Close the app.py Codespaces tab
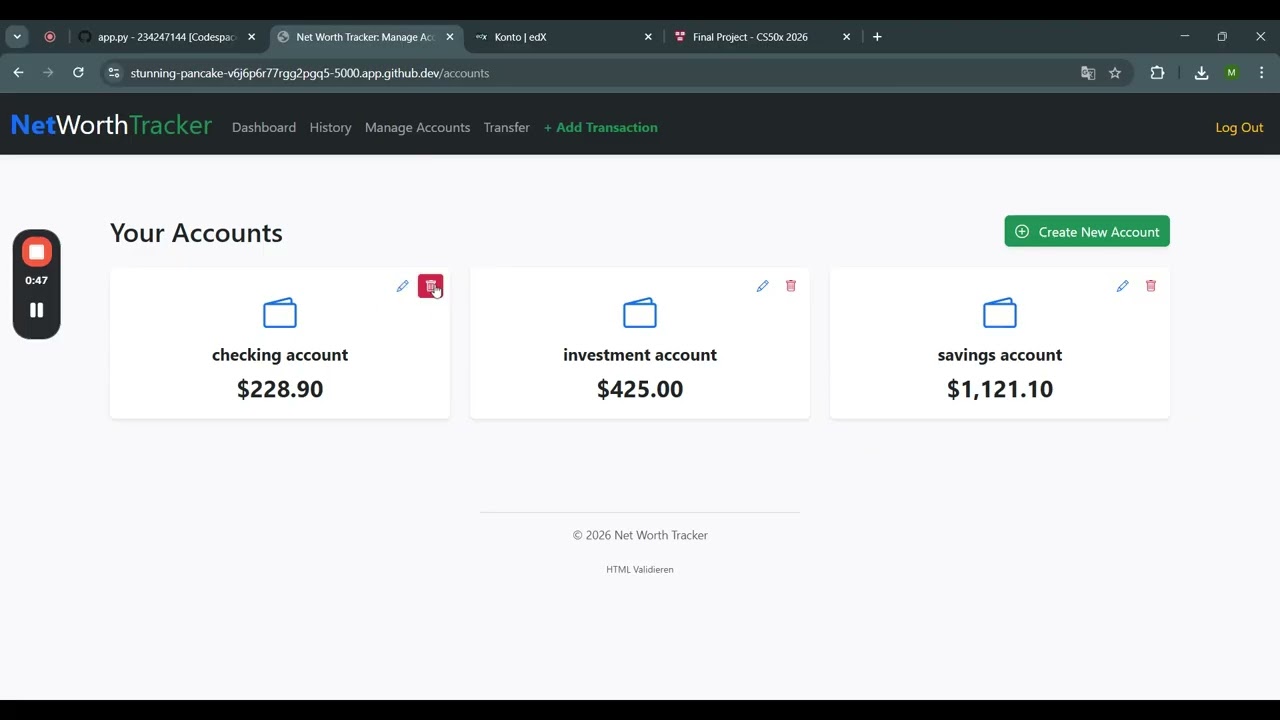 click(251, 37)
